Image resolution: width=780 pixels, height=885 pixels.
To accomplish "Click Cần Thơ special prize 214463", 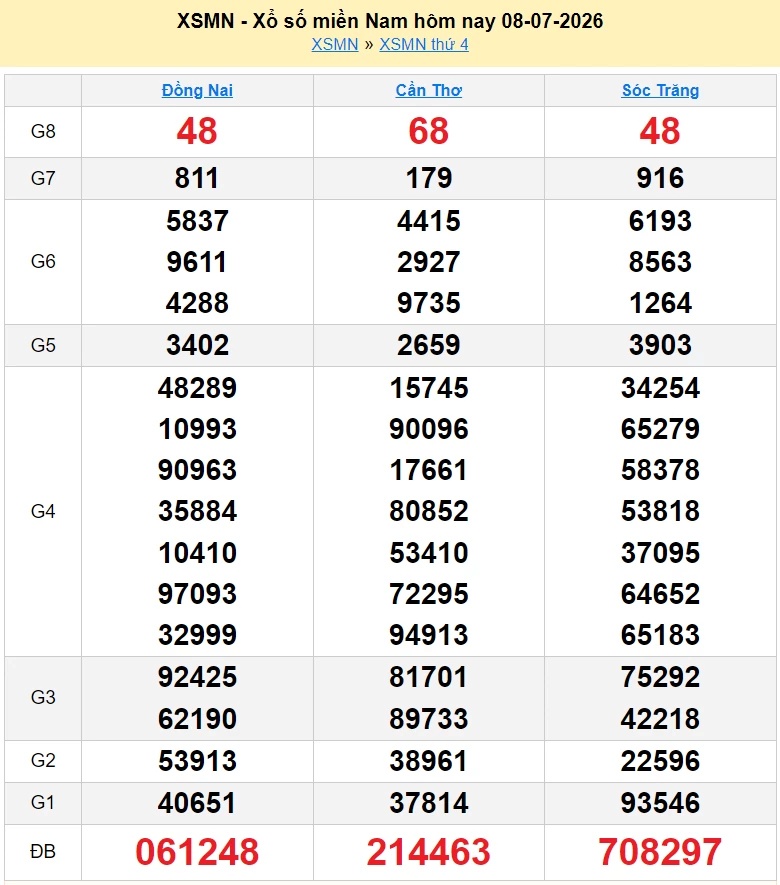I will click(429, 852).
